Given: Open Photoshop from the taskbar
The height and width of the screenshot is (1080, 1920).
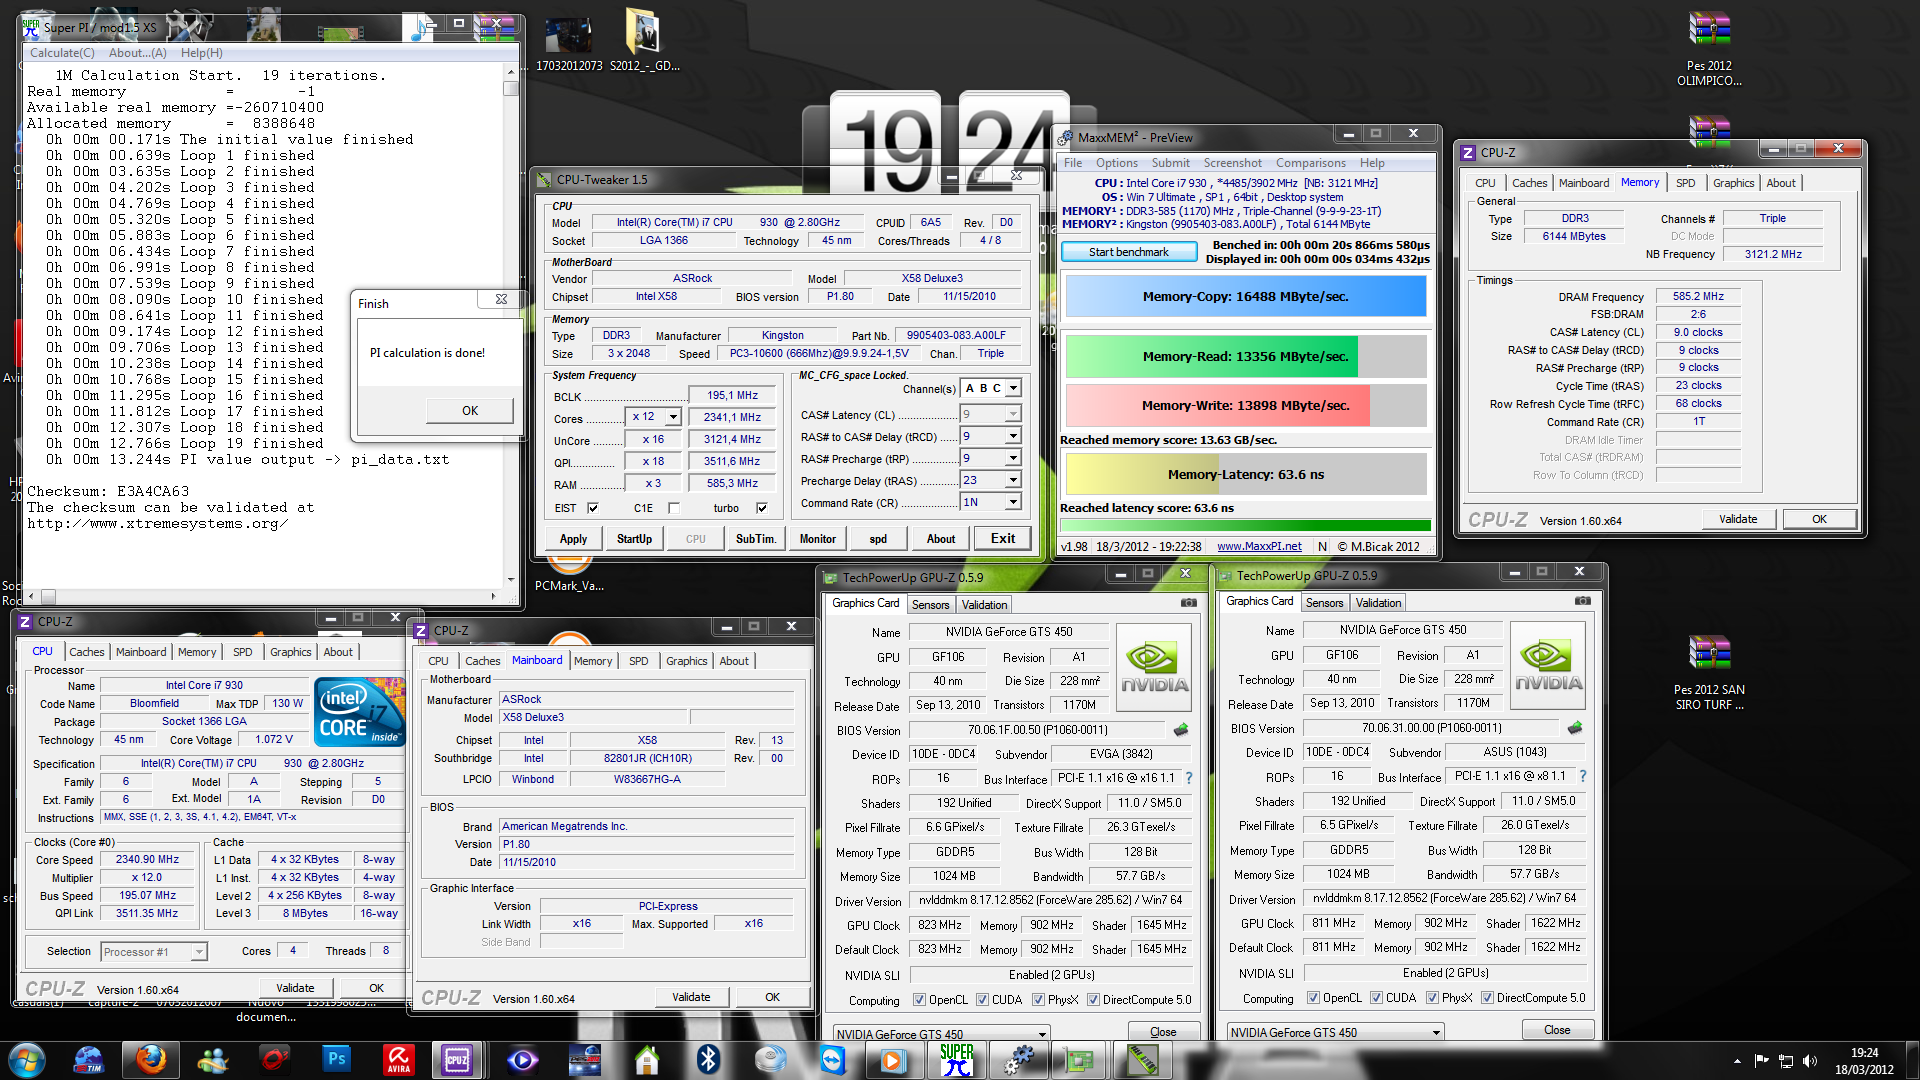Looking at the screenshot, I should 336,1060.
